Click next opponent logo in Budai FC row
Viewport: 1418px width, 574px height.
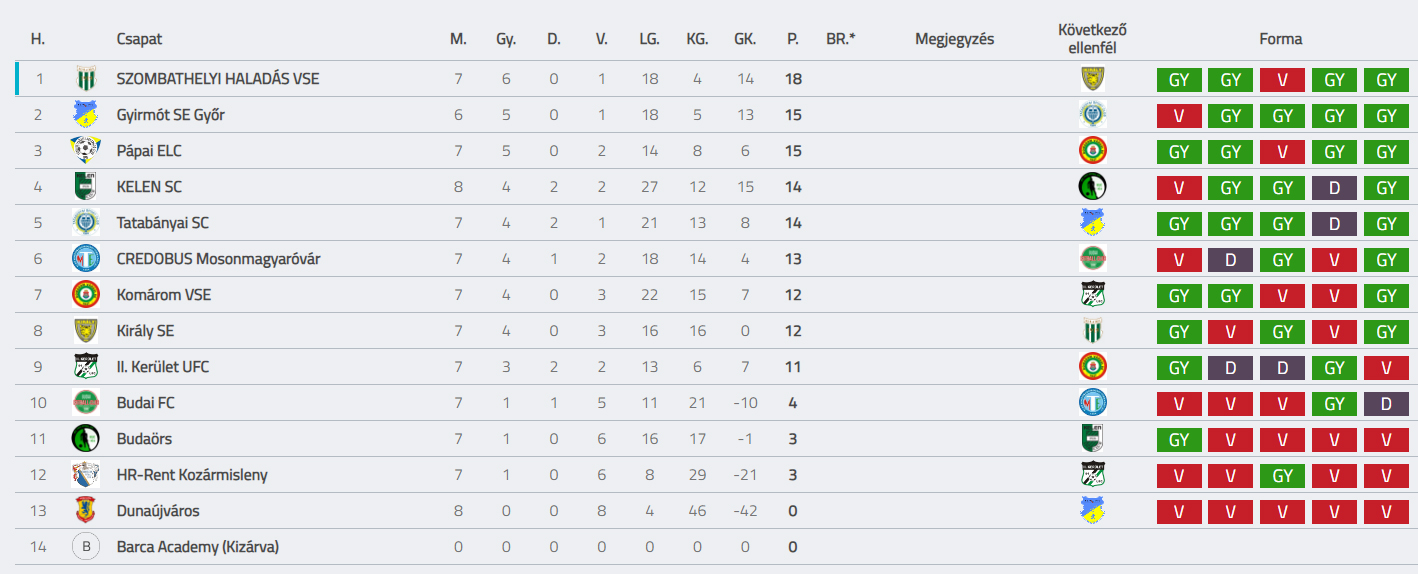[x=1092, y=403]
